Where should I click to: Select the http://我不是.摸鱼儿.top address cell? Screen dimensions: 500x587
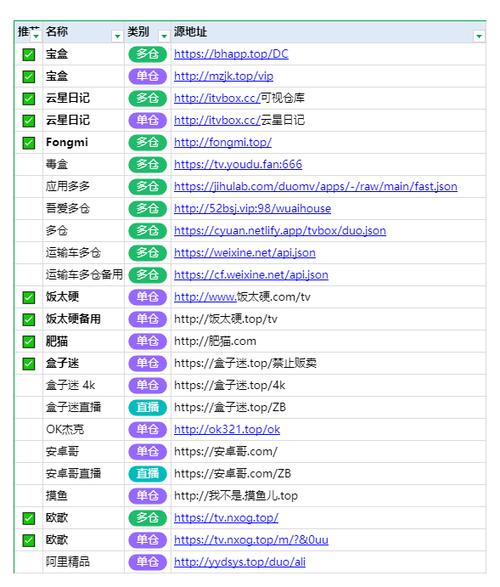coord(329,496)
